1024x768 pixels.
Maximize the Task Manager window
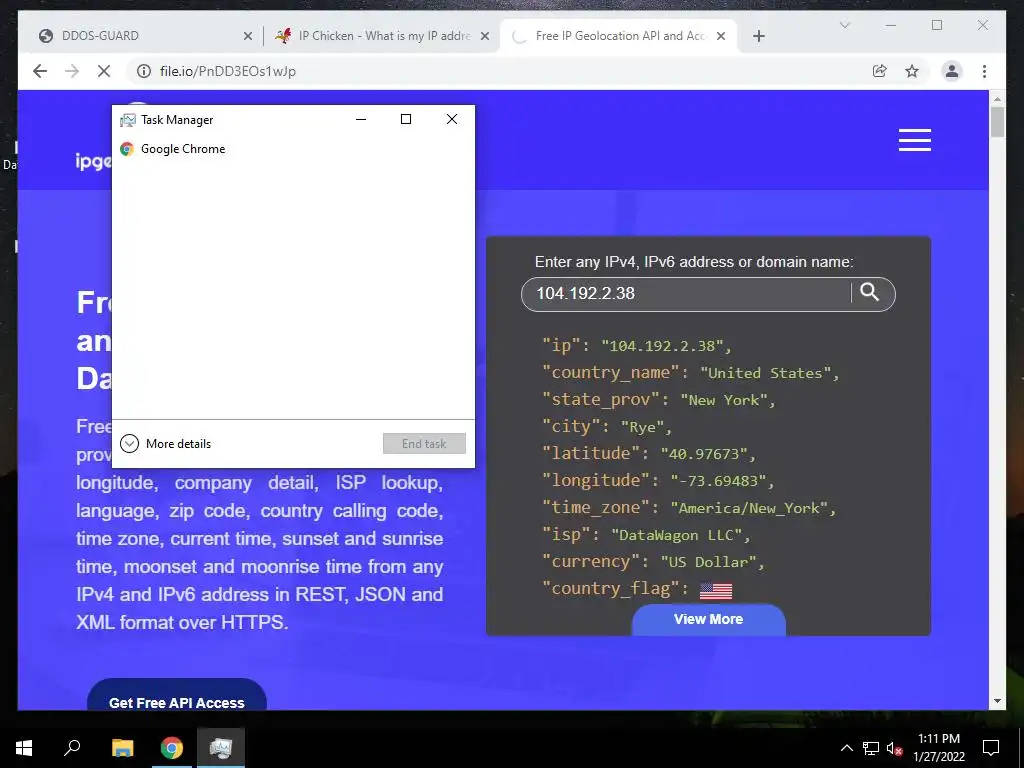click(x=406, y=120)
